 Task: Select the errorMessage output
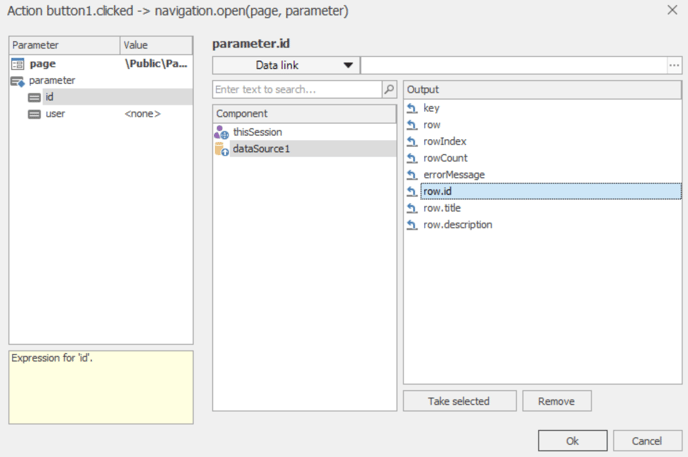(x=543, y=175)
